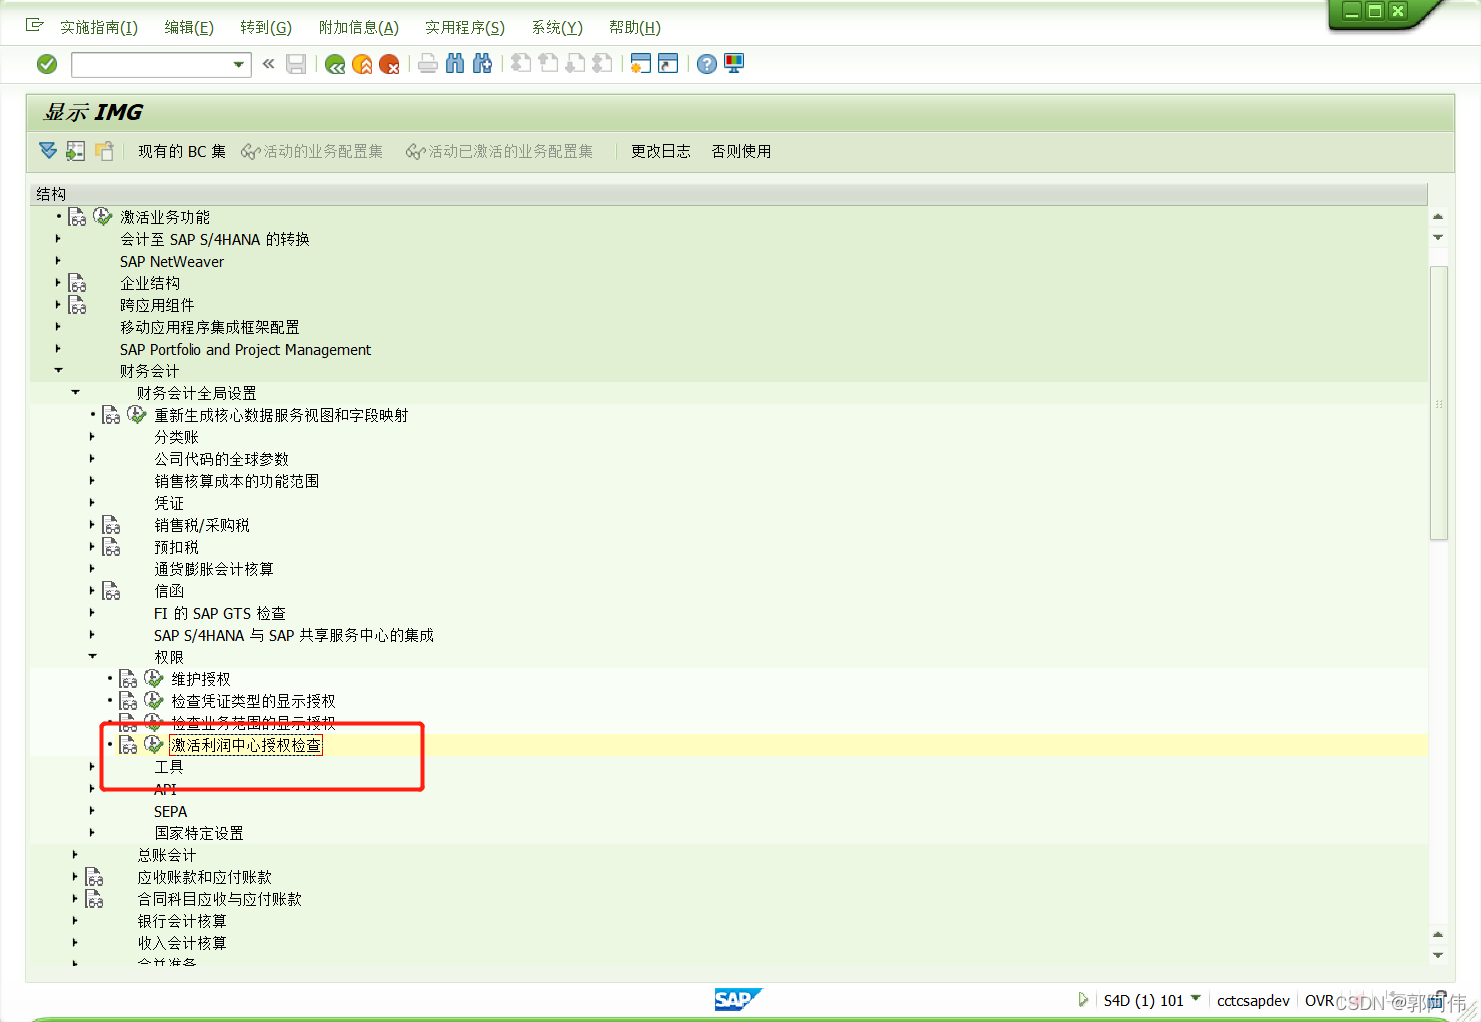Expand the 银行会计核算 node
This screenshot has width=1481, height=1022.
click(75, 921)
